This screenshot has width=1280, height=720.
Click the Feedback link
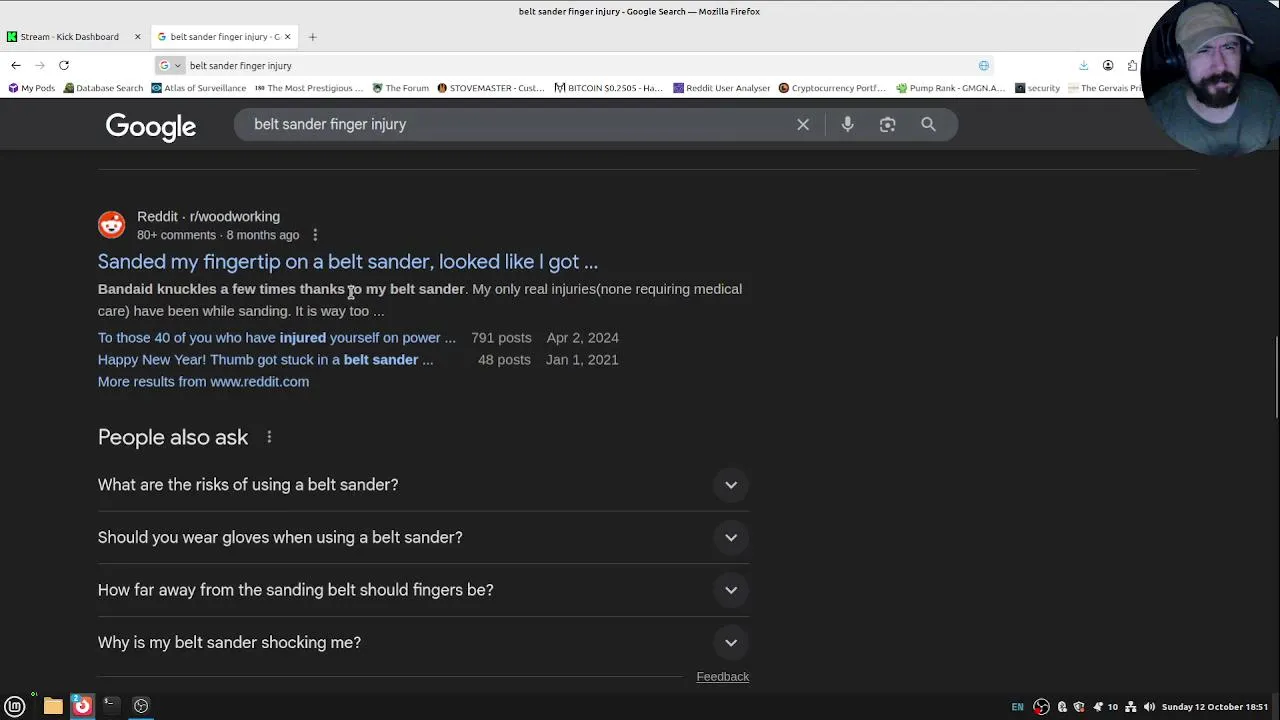click(x=722, y=677)
